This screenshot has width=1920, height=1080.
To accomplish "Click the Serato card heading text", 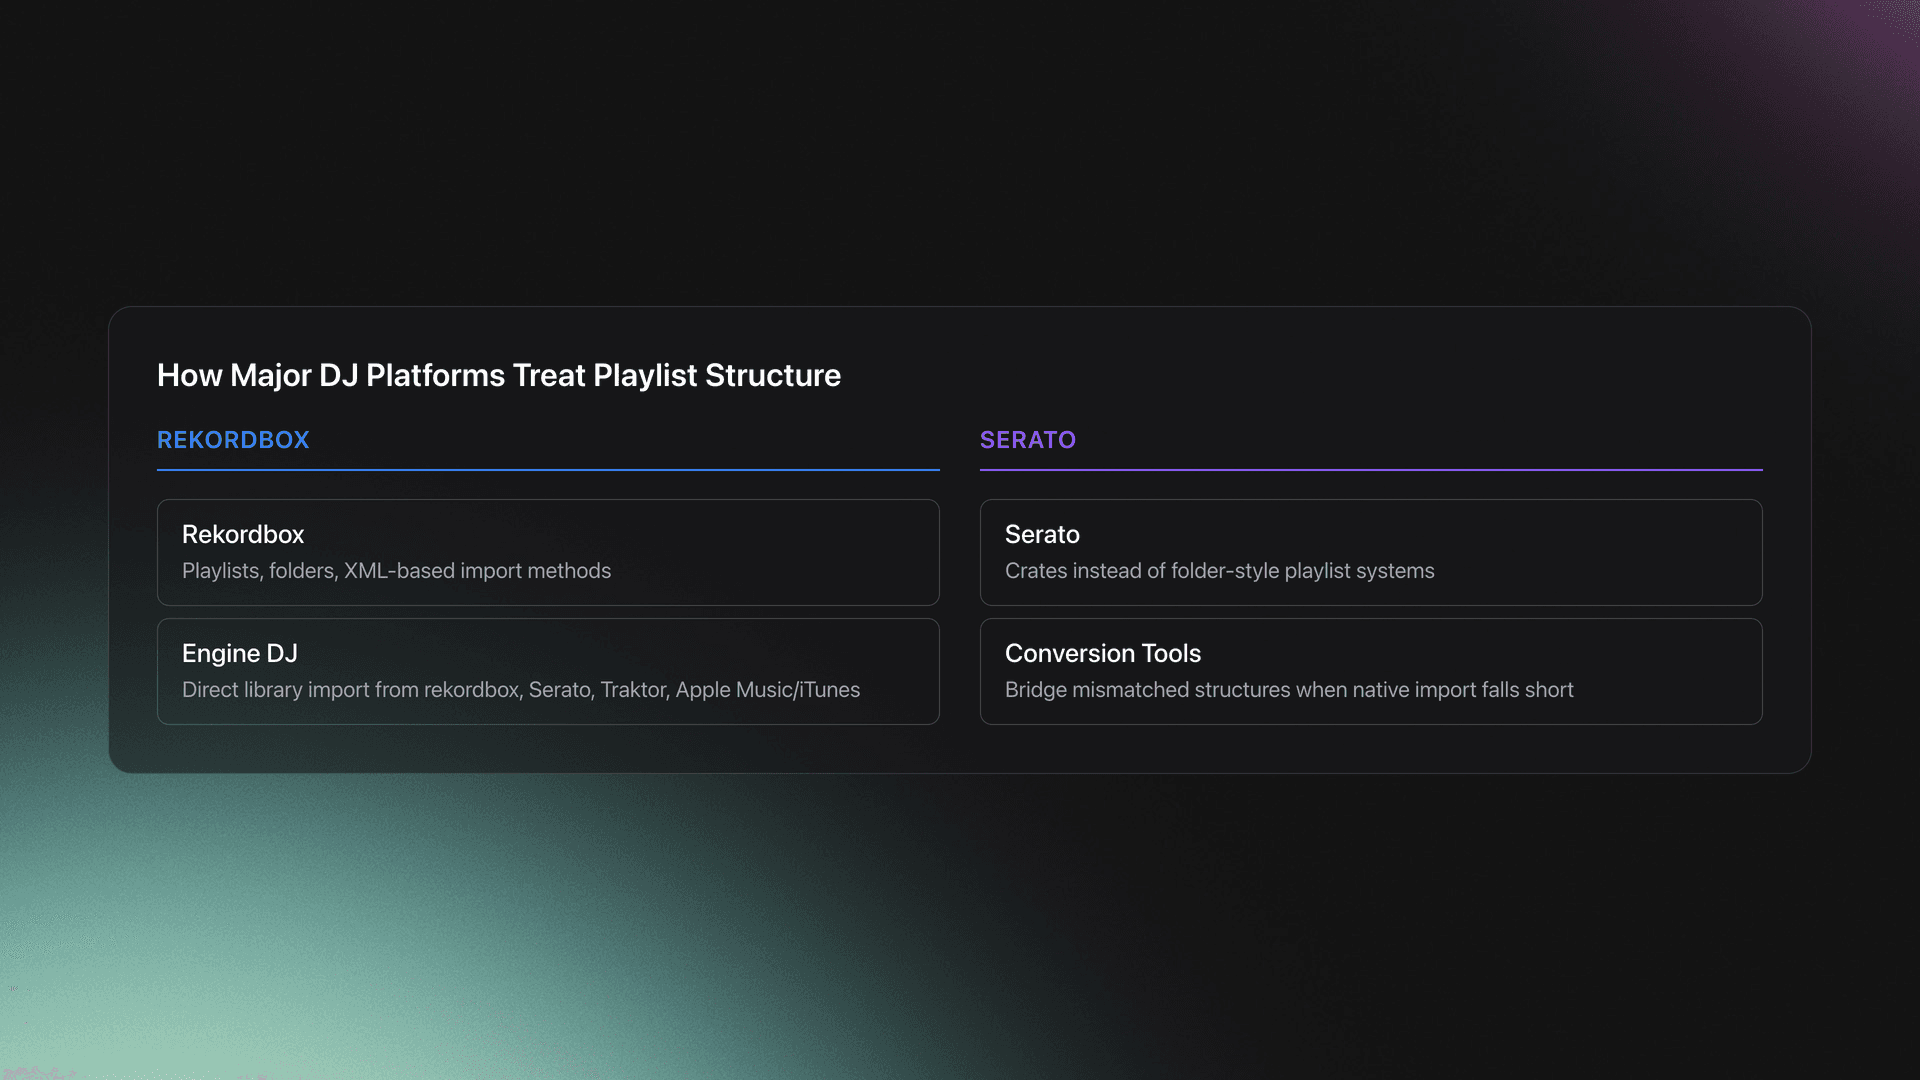I will [x=1042, y=534].
